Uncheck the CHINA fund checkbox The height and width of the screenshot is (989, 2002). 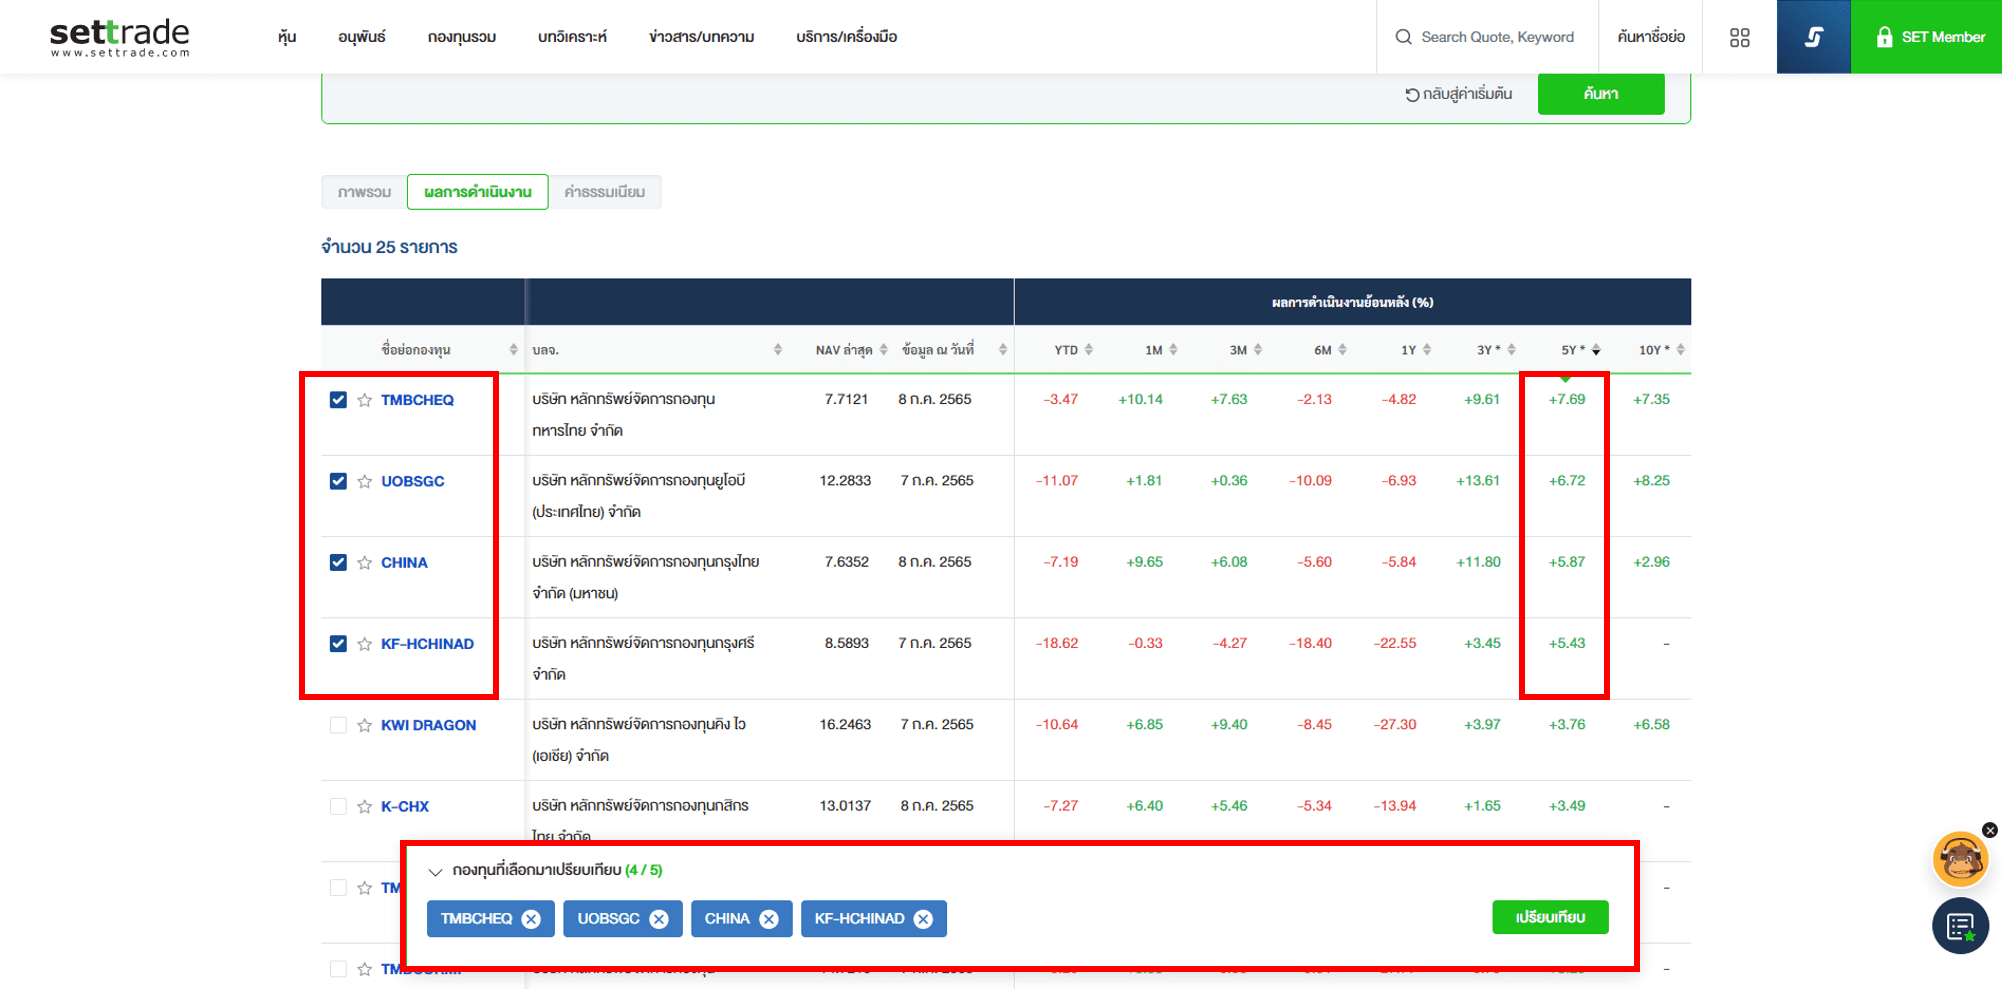tap(338, 563)
